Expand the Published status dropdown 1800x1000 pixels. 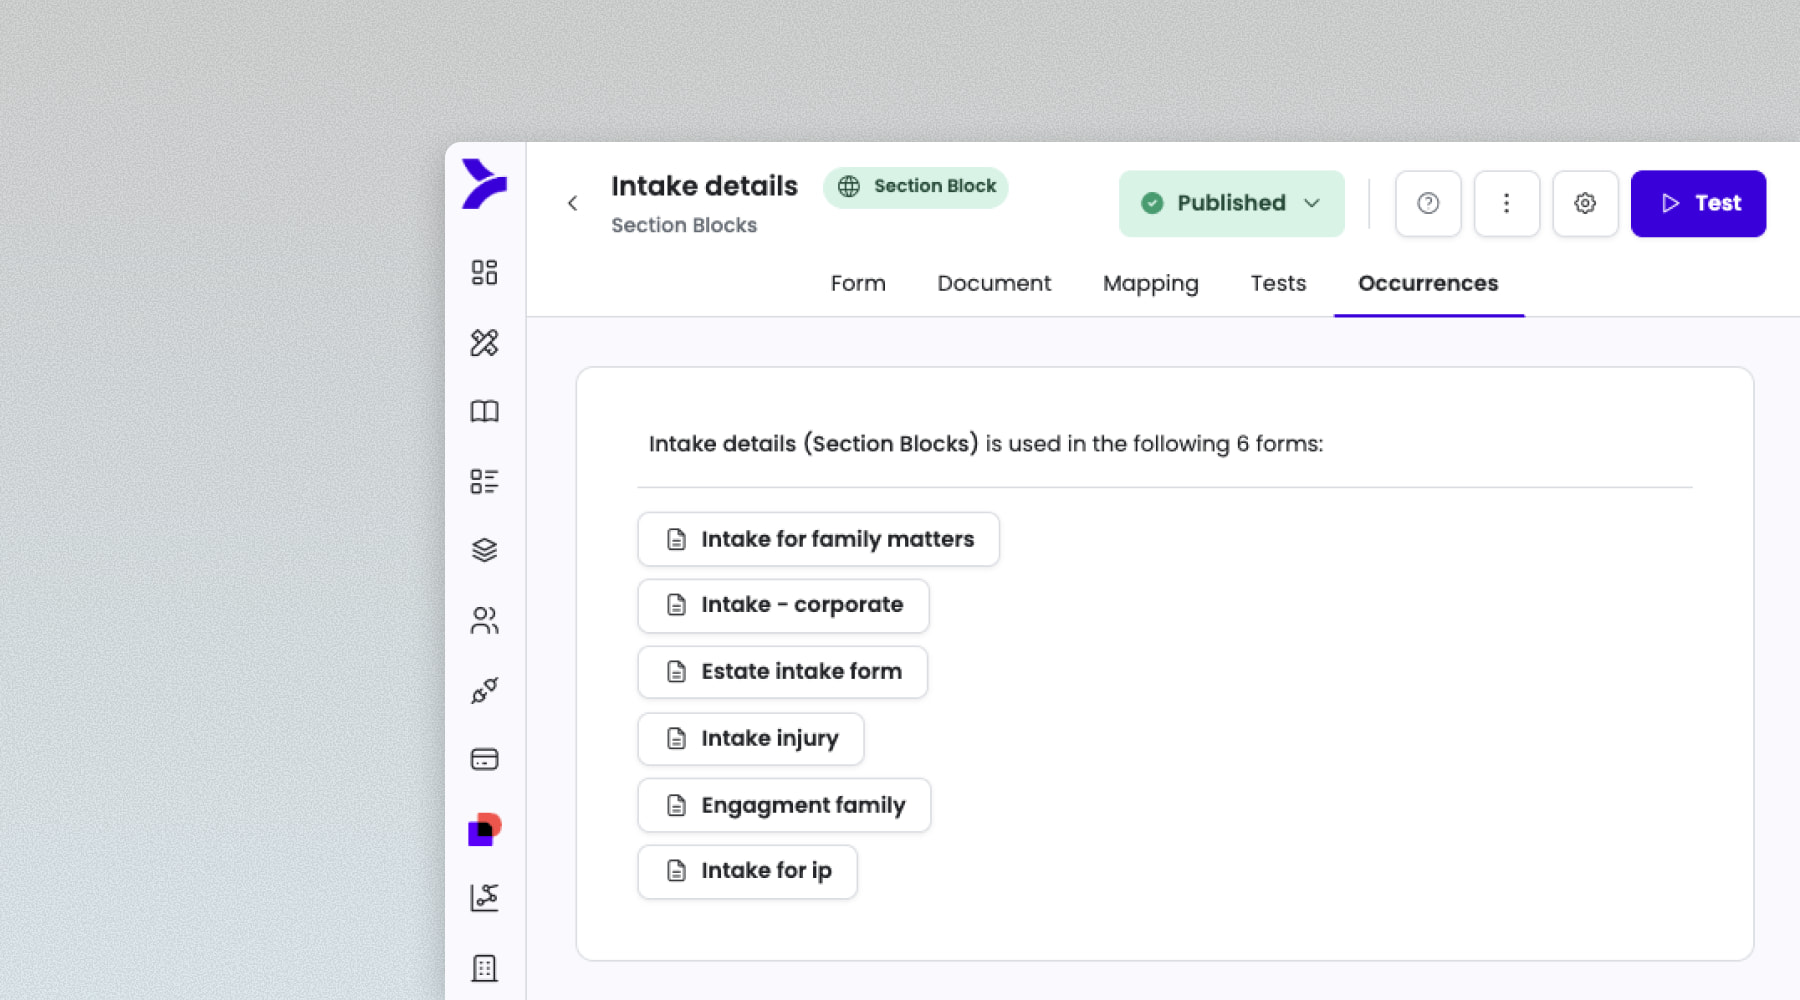[1231, 204]
